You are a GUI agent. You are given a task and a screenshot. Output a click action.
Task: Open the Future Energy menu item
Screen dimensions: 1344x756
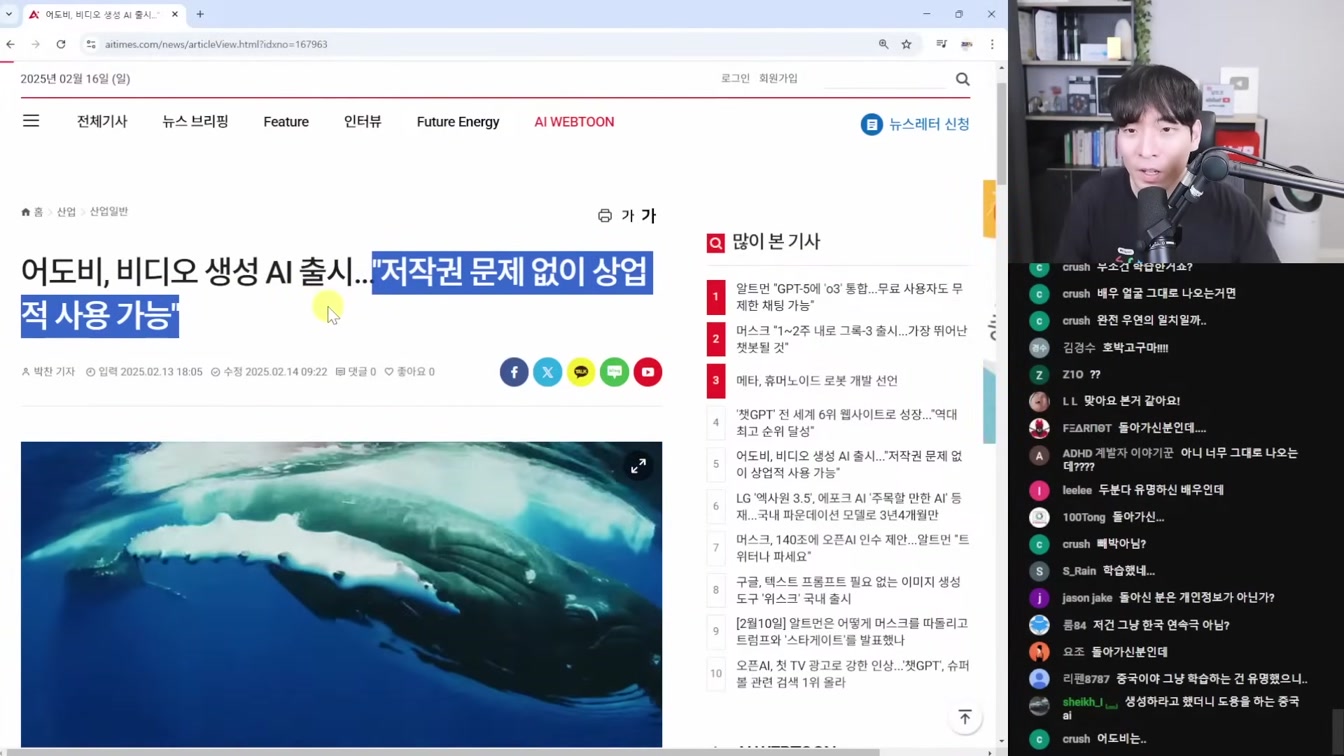[458, 122]
